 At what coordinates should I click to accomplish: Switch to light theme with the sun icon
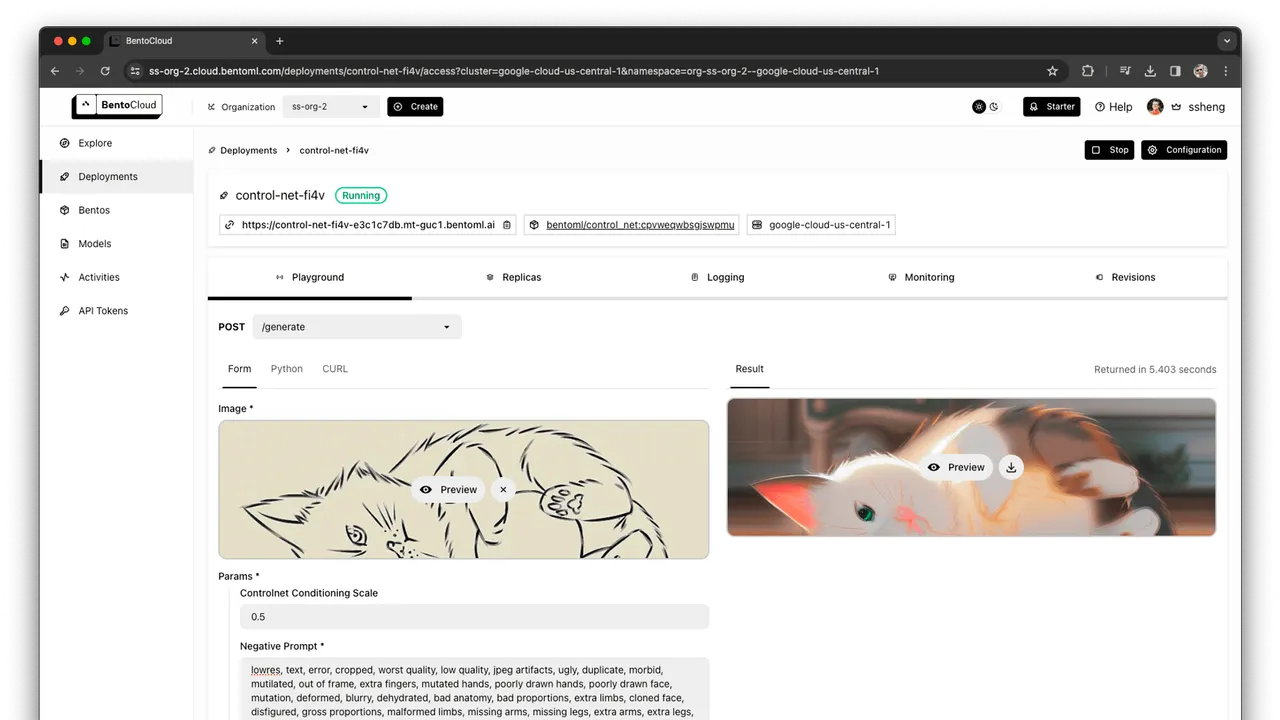[x=979, y=107]
